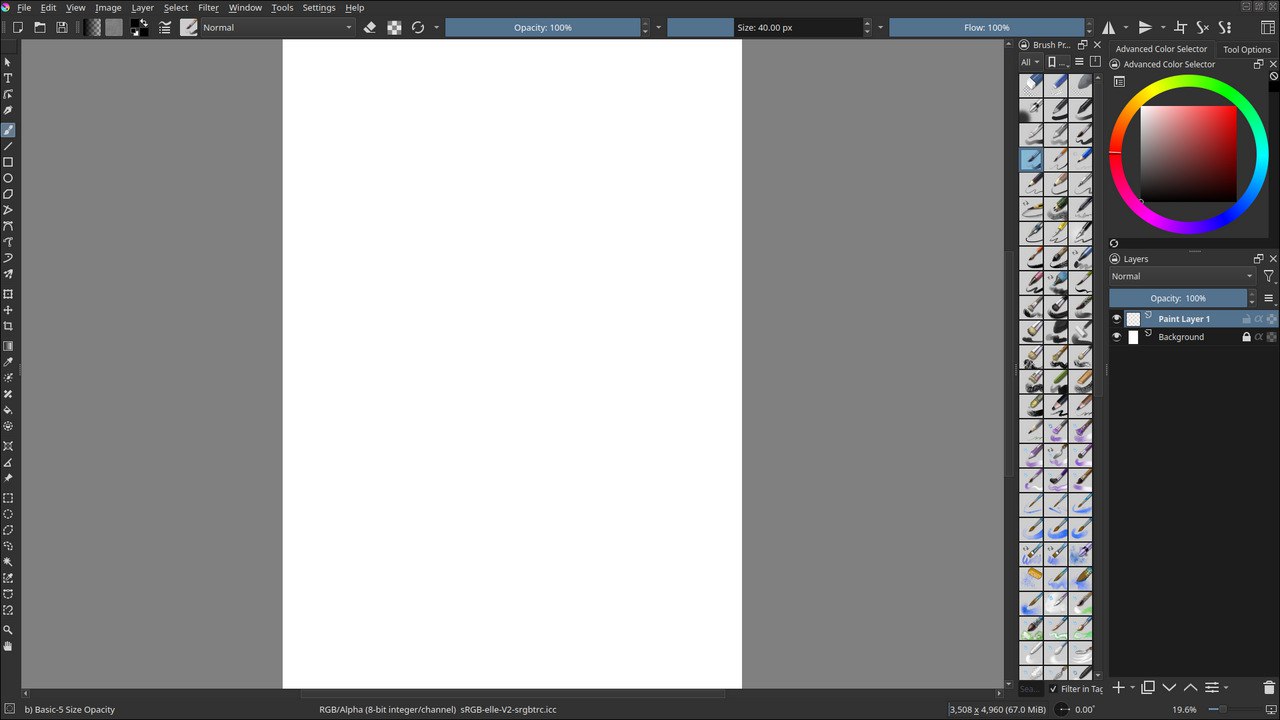Unlock the Background layer using its padlock
Screen dimensions: 1280x720
(x=1246, y=337)
